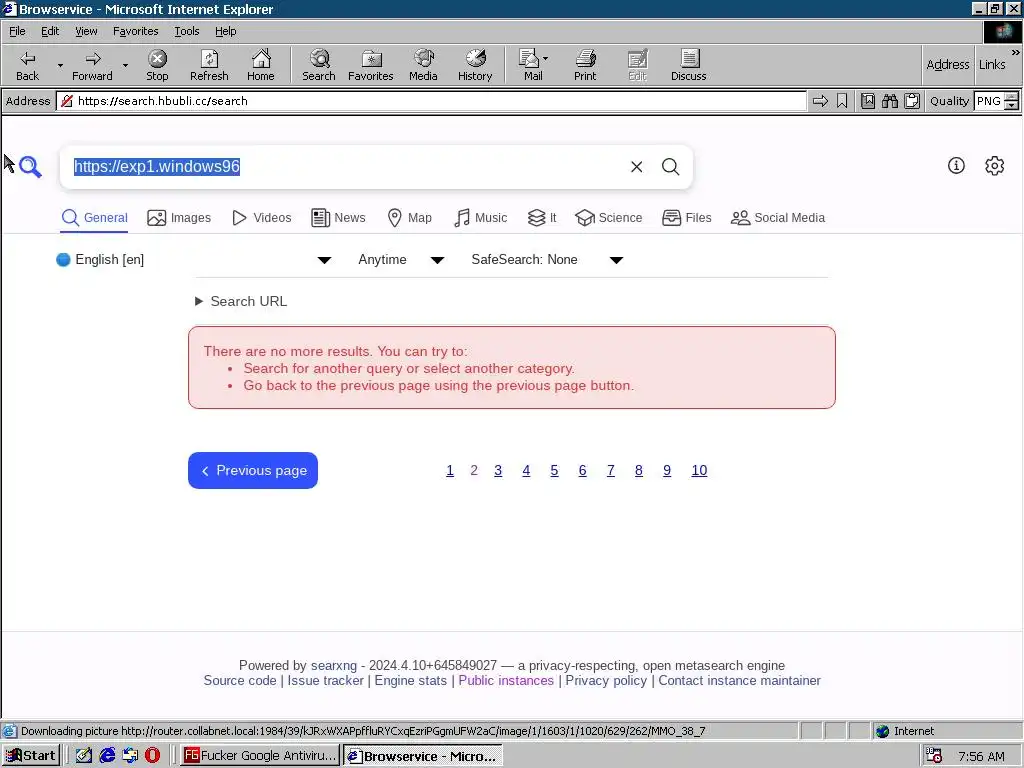Screen dimensions: 1024x768
Task: Open the Forward history dropdown arrow
Action: tap(125, 65)
